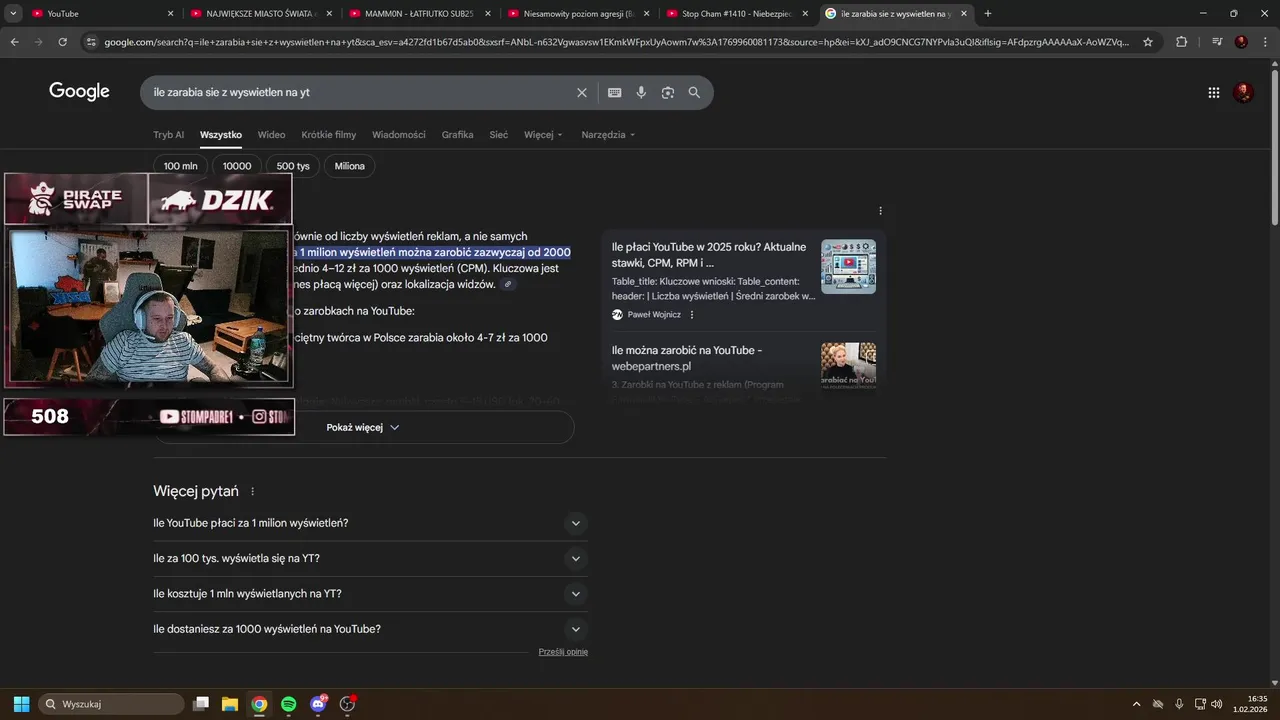
Task: Open 'Ile płaci YouTube w 2025 roku?' source
Action: (x=709, y=254)
